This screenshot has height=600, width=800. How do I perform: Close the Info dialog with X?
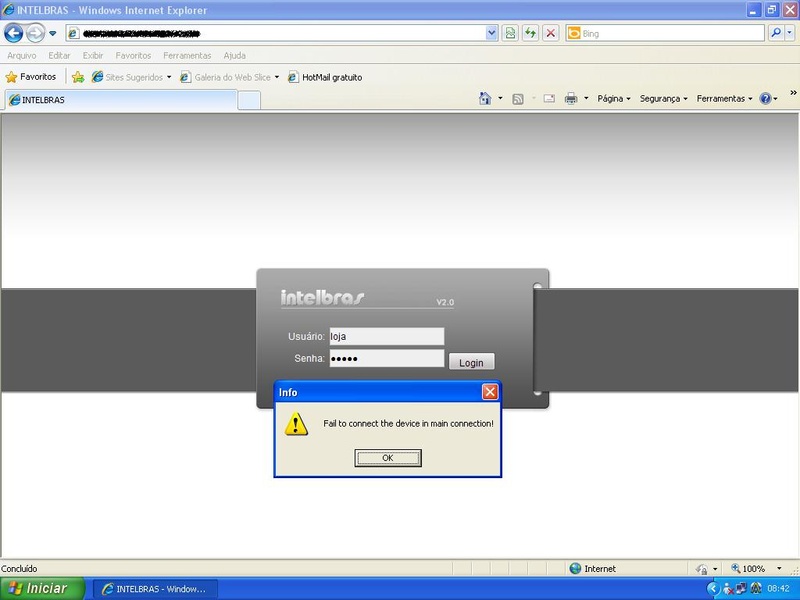point(490,392)
